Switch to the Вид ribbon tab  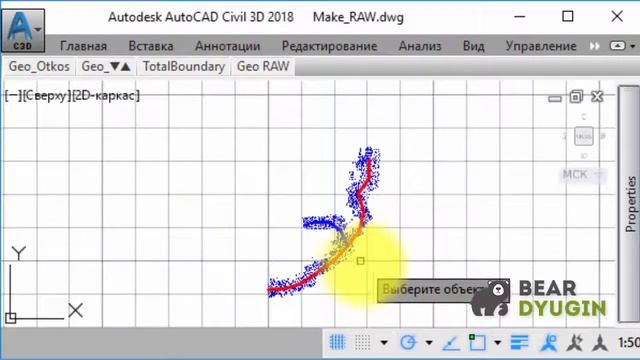473,46
